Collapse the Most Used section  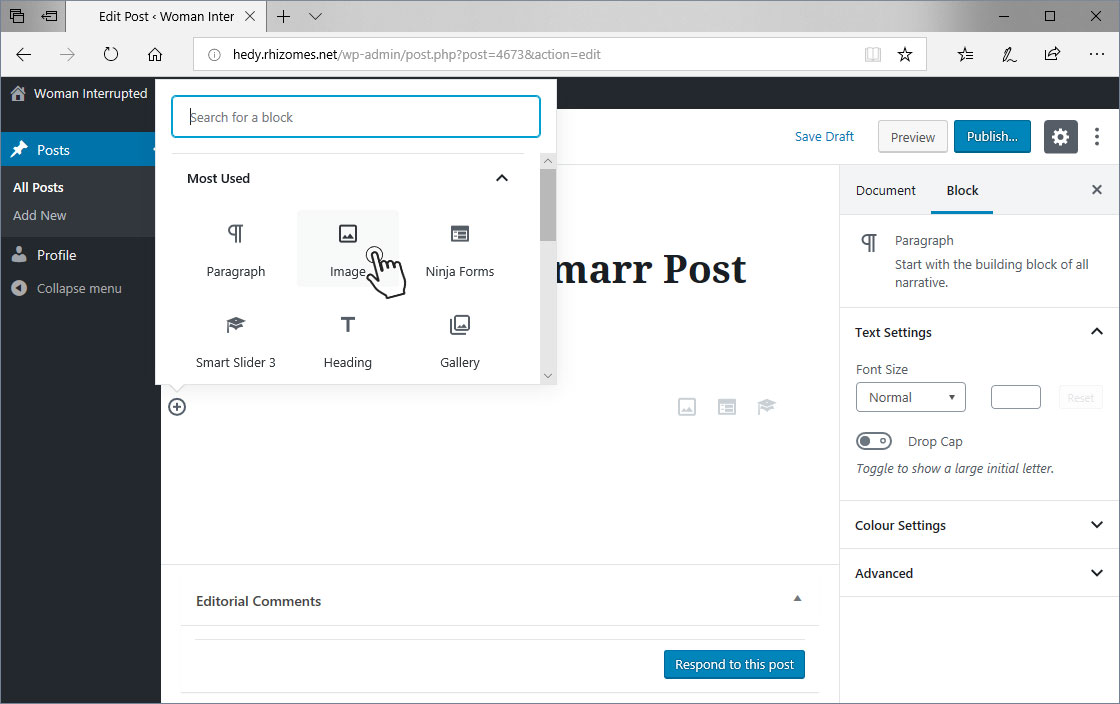point(502,178)
